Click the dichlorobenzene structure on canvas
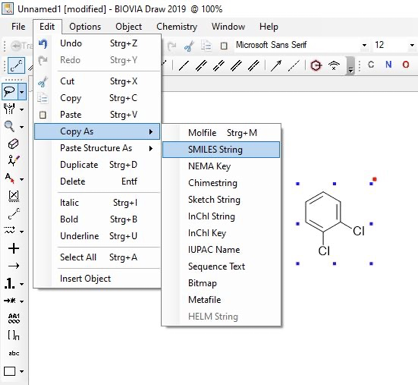Viewport: 418px width, 386px height. pos(335,223)
